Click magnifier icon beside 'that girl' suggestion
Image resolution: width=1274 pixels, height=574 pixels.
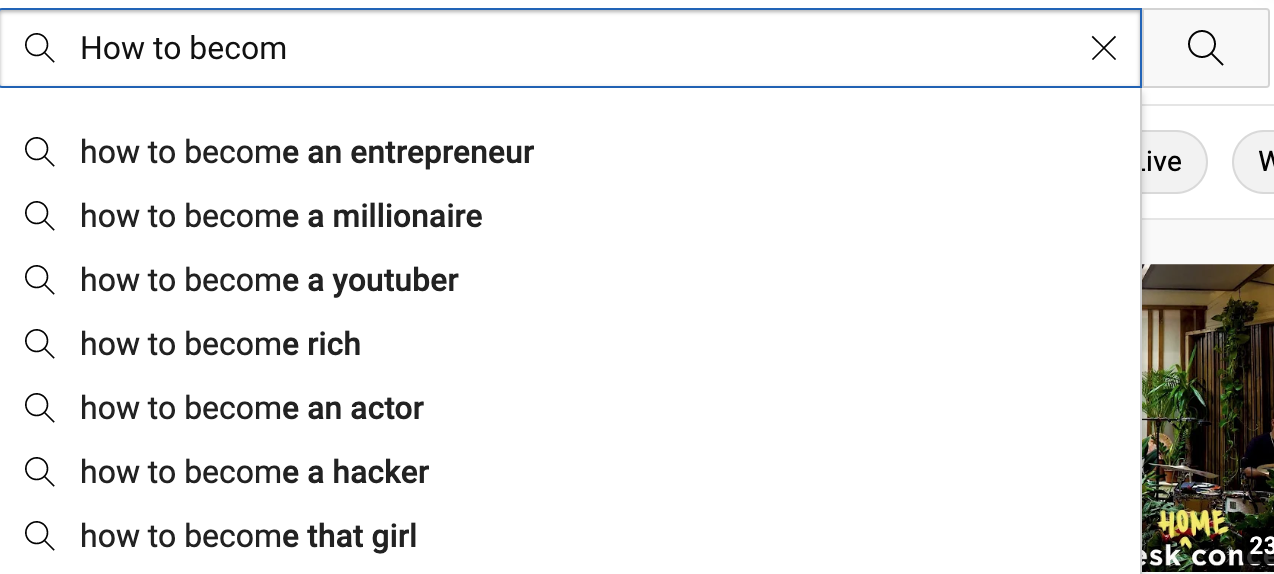(x=40, y=536)
